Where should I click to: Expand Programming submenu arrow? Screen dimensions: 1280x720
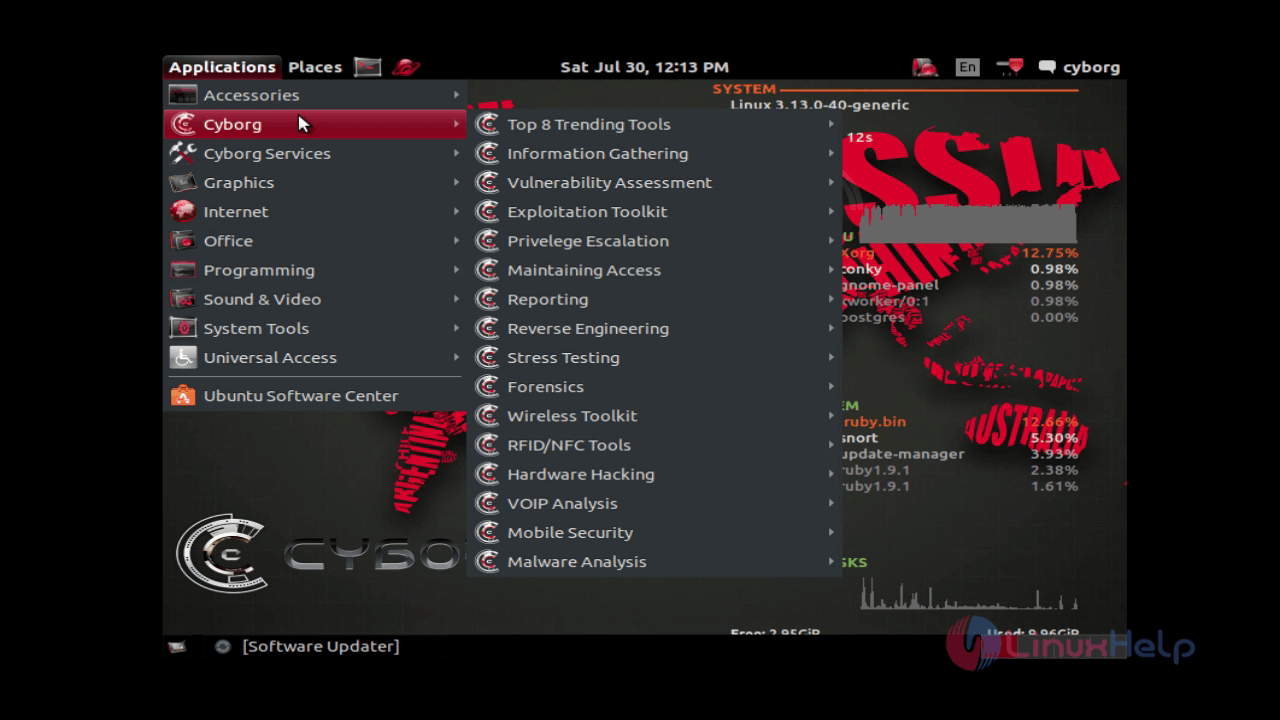(x=456, y=270)
